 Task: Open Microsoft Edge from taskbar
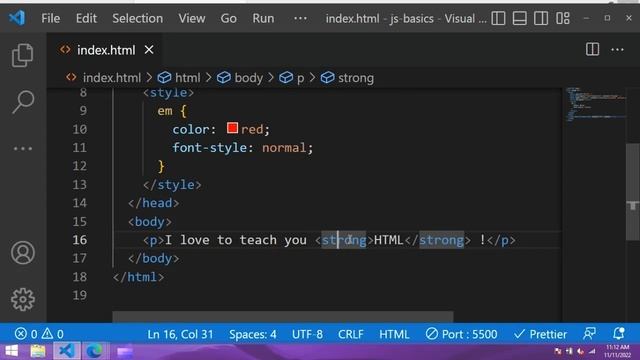tap(94, 351)
